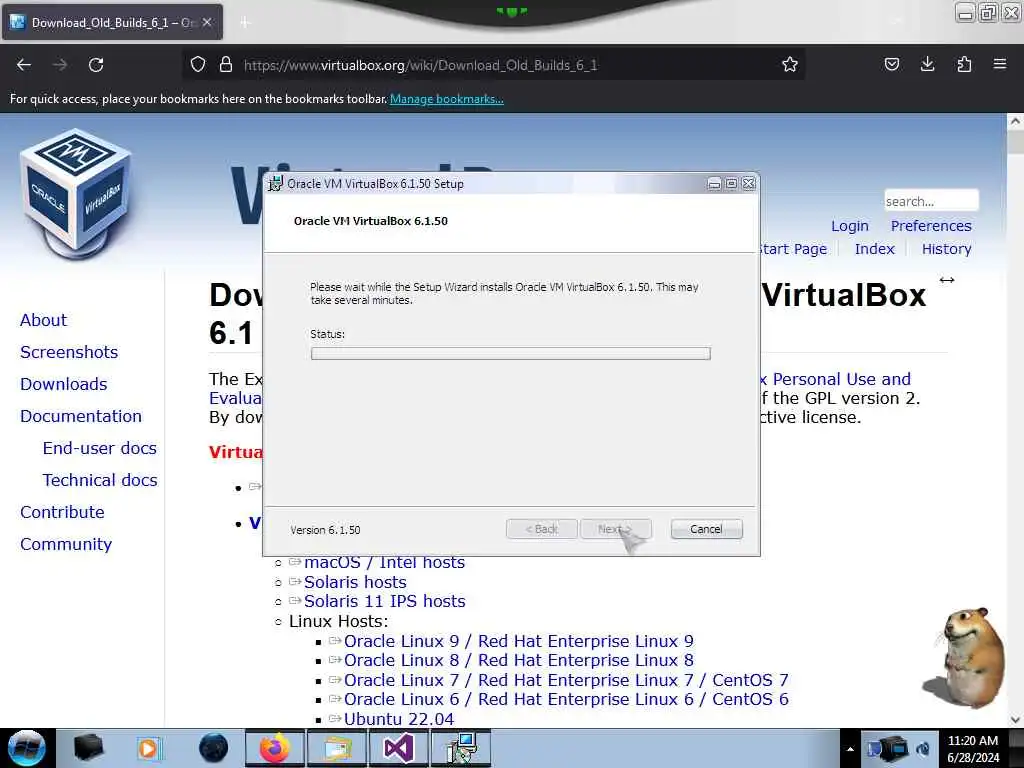Open the taskbar clock showing 11:20 AM

pyautogui.click(x=973, y=749)
